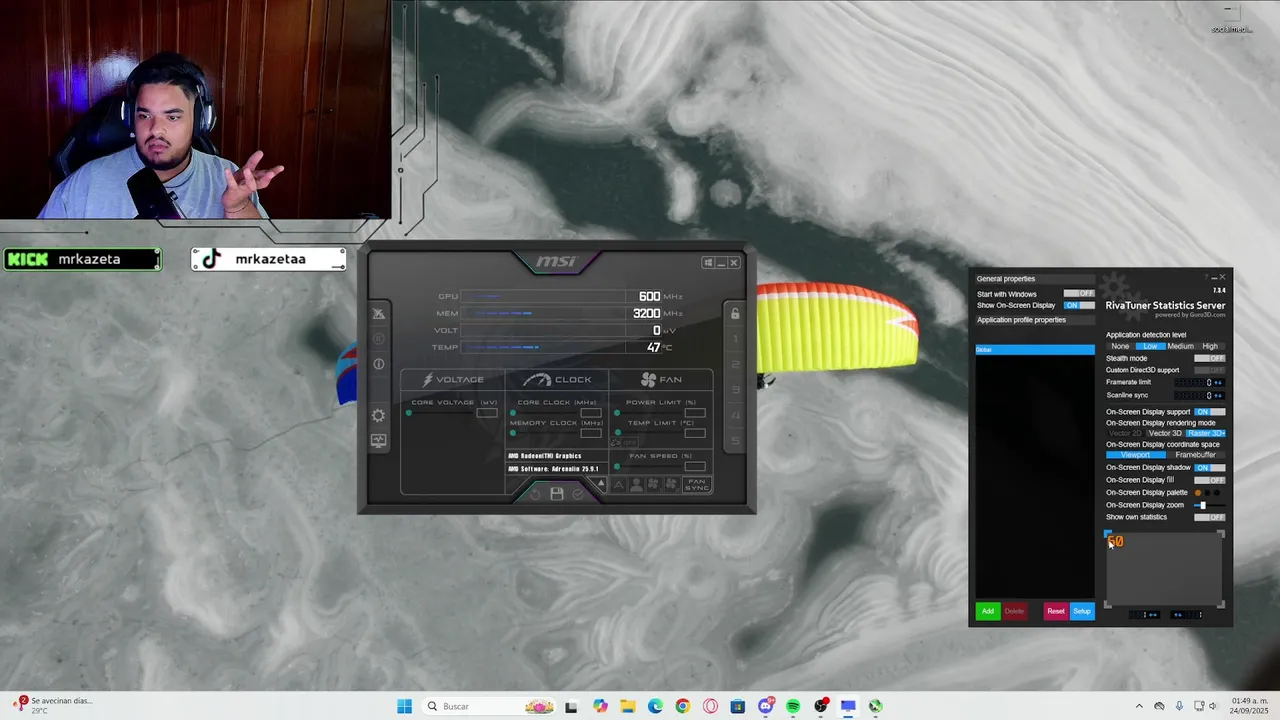Click the Memory Clock value field
The image size is (1280, 720).
pyautogui.click(x=591, y=433)
